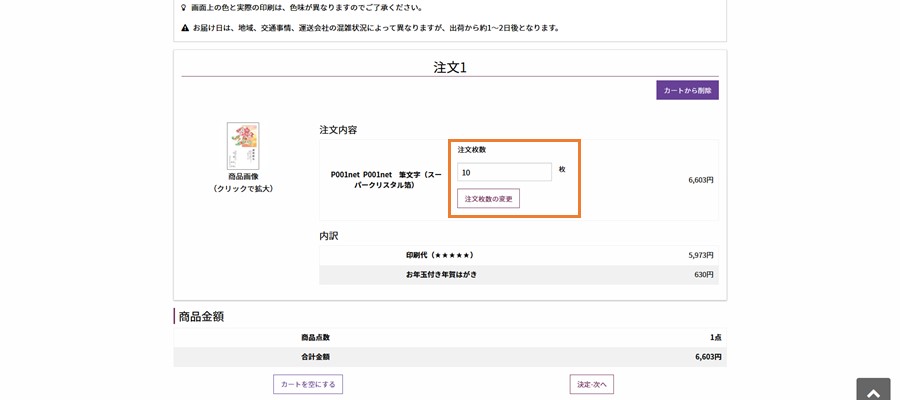Click the 1点 item count value
Viewport: 900px width, 400px height.
(715, 337)
